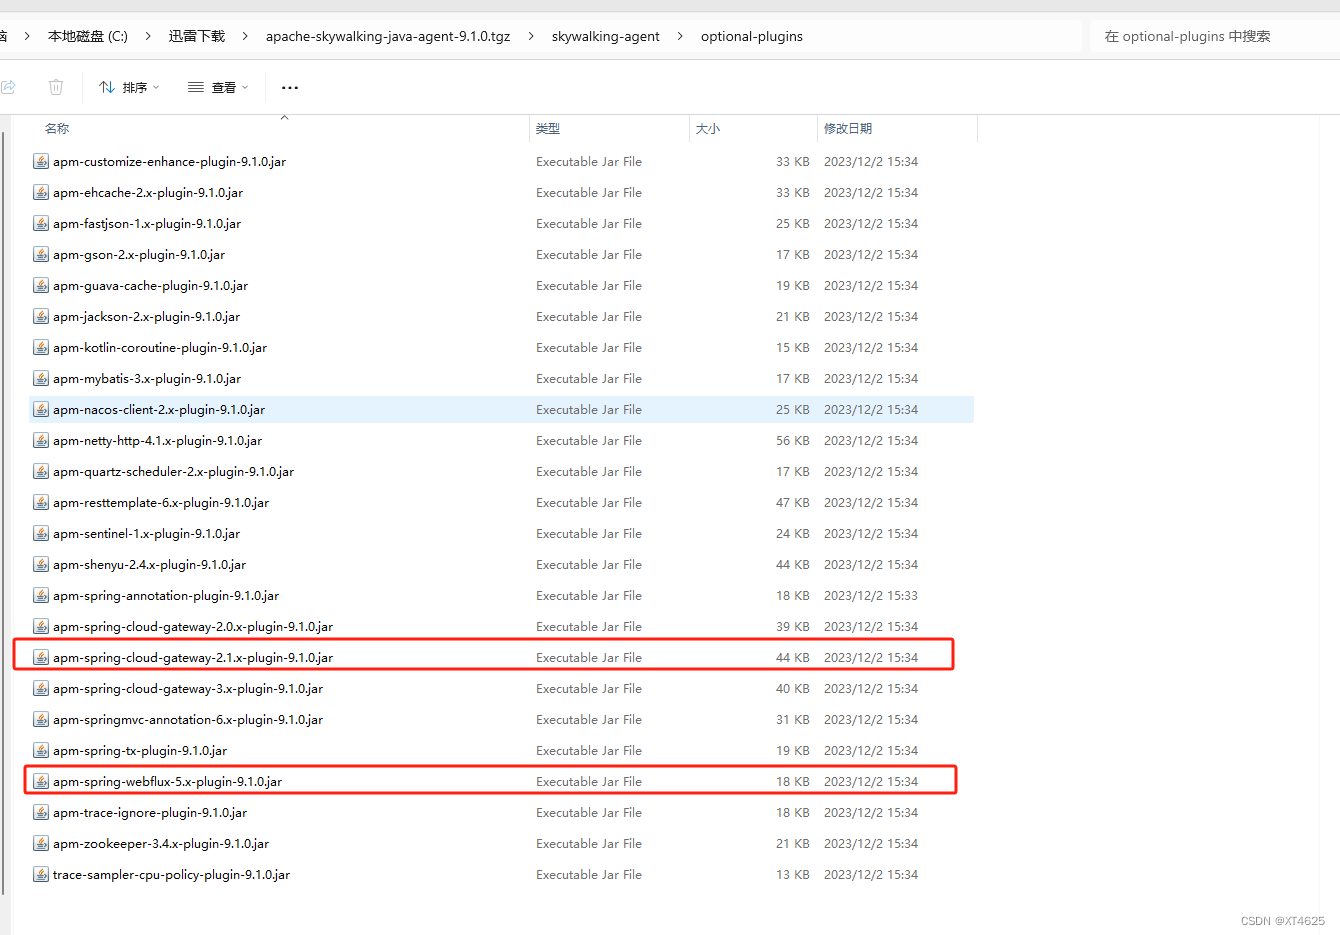This screenshot has width=1340, height=935.
Task: Click jar icon of apm-spring-cloud-gateway-2.1.x-plugin-9.1.0.jar
Action: pos(41,657)
